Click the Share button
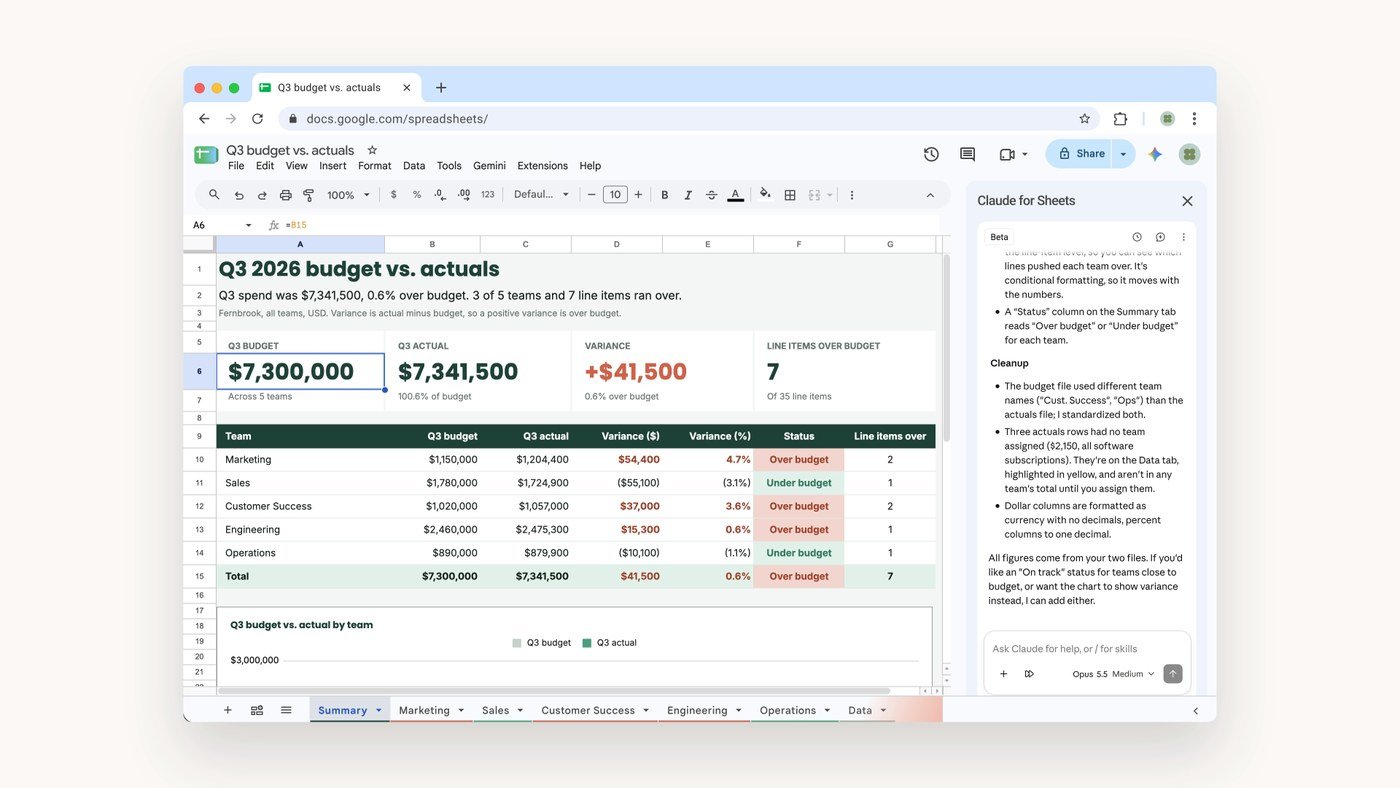Image resolution: width=1400 pixels, height=788 pixels. click(x=1081, y=154)
